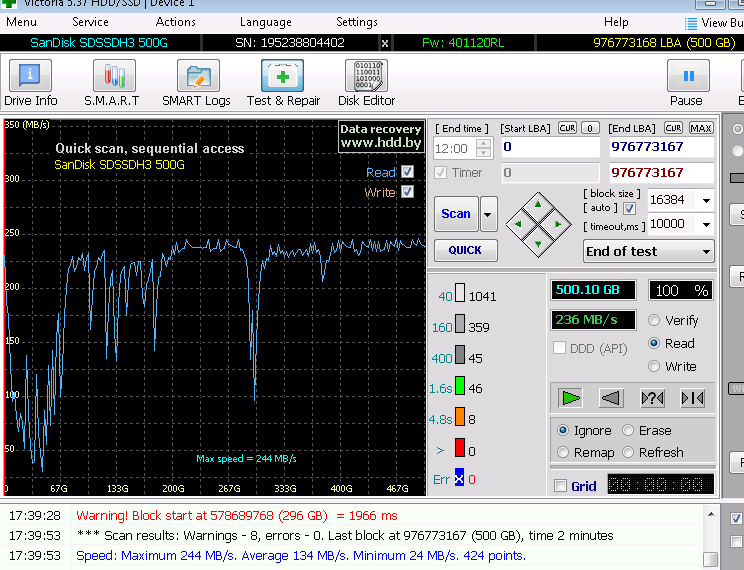This screenshot has height=570, width=744.
Task: Select the Verify radio option
Action: pyautogui.click(x=655, y=321)
